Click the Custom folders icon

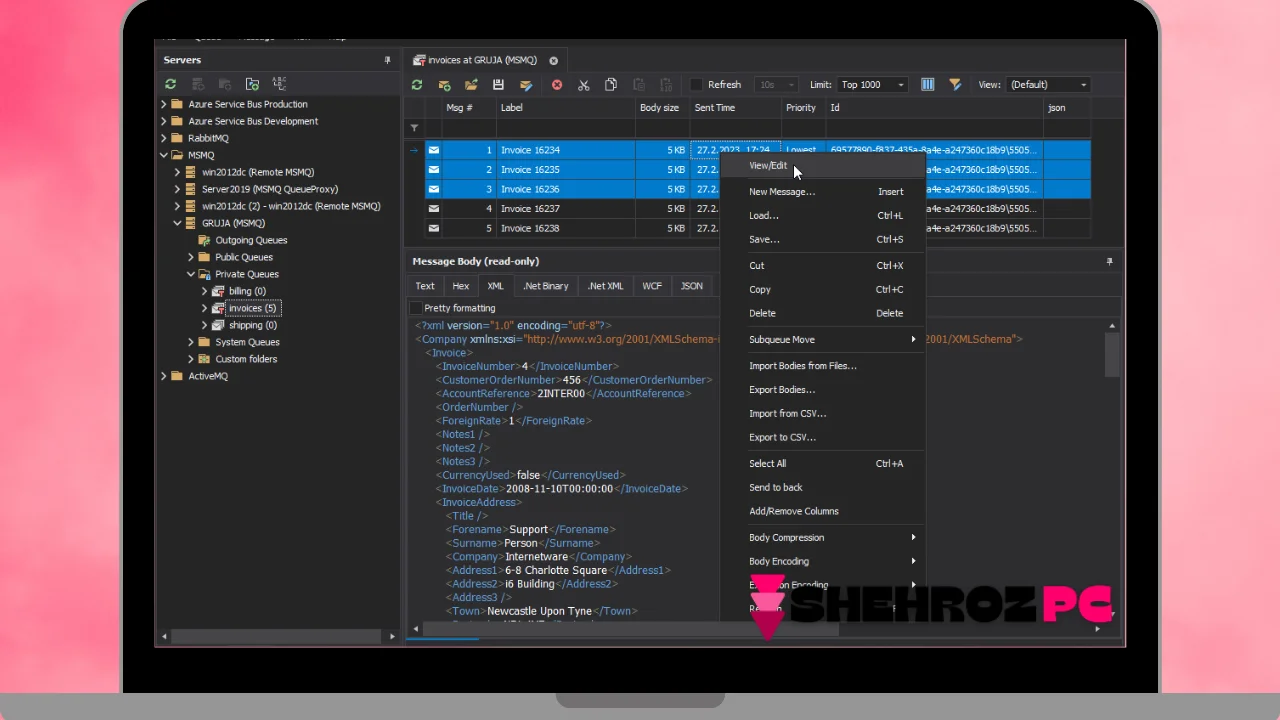point(204,359)
